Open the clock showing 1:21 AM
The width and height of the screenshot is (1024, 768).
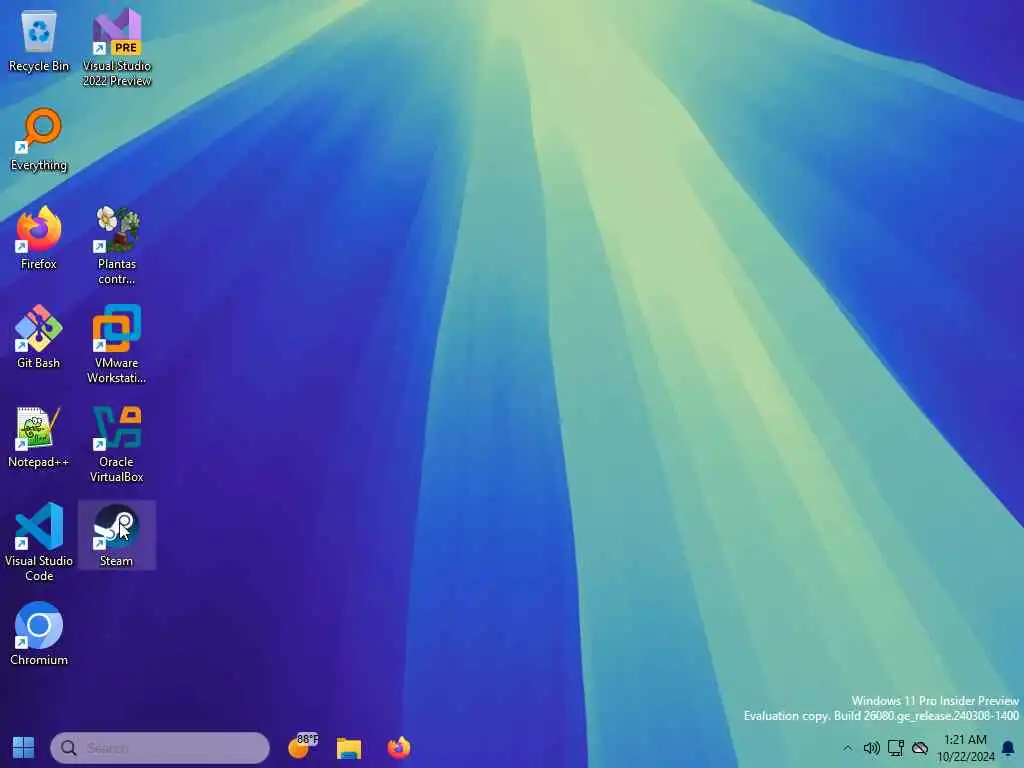tap(965, 748)
